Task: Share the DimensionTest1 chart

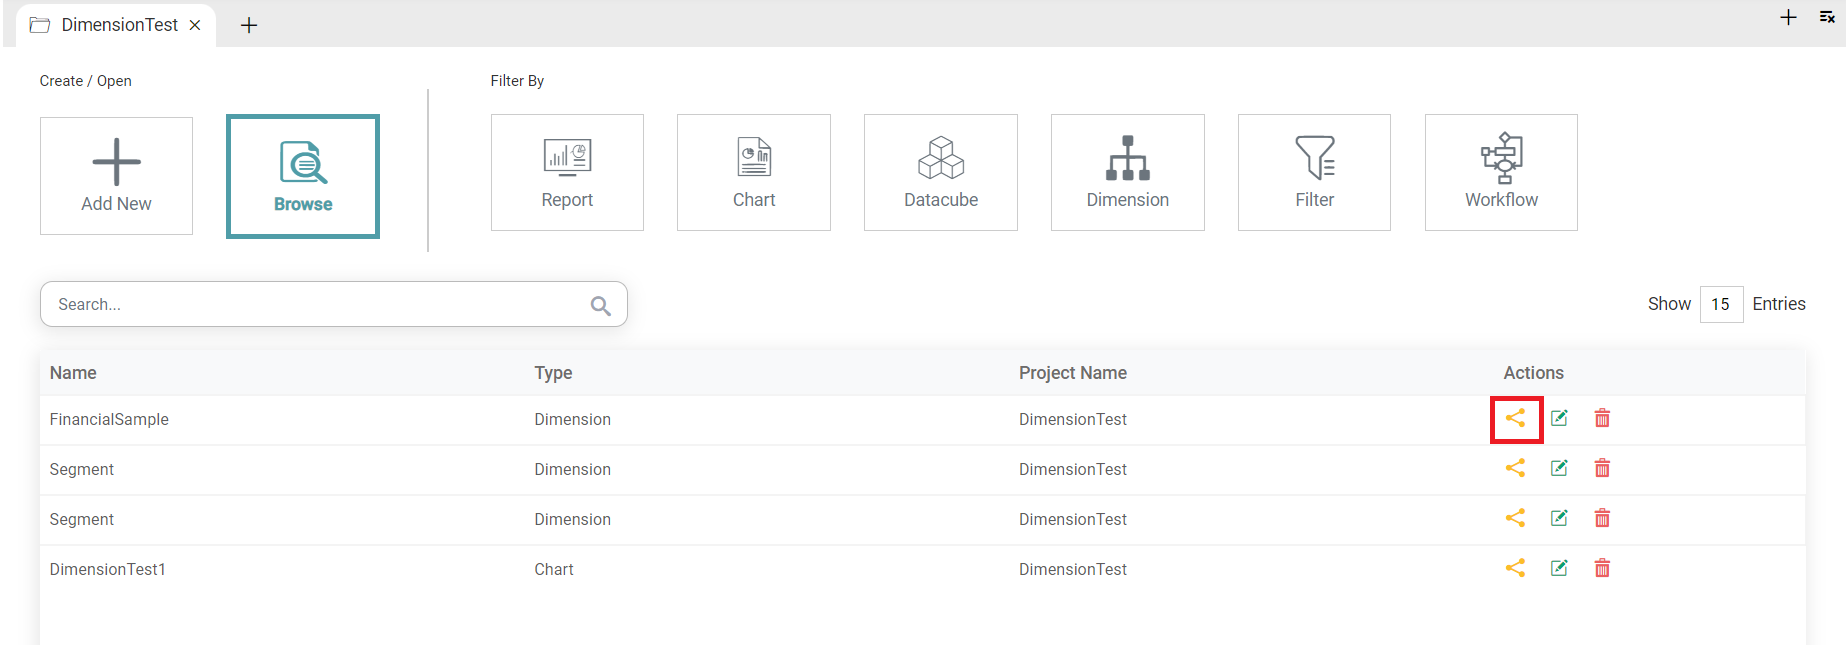Action: click(1515, 568)
